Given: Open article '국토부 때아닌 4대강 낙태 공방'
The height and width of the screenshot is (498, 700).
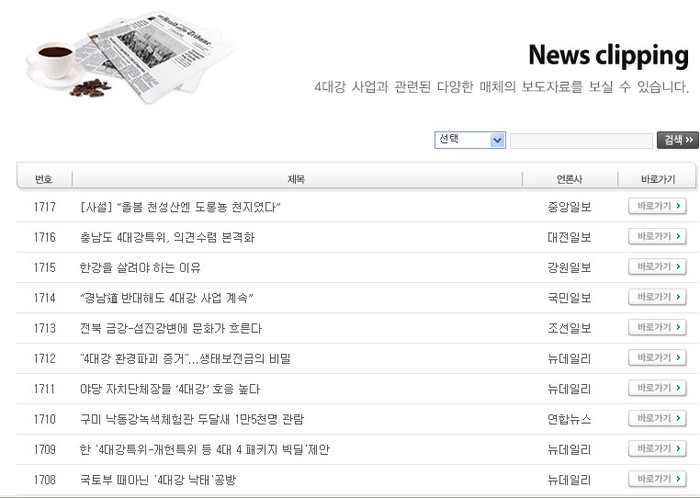Looking at the screenshot, I should pyautogui.click(x=158, y=480).
